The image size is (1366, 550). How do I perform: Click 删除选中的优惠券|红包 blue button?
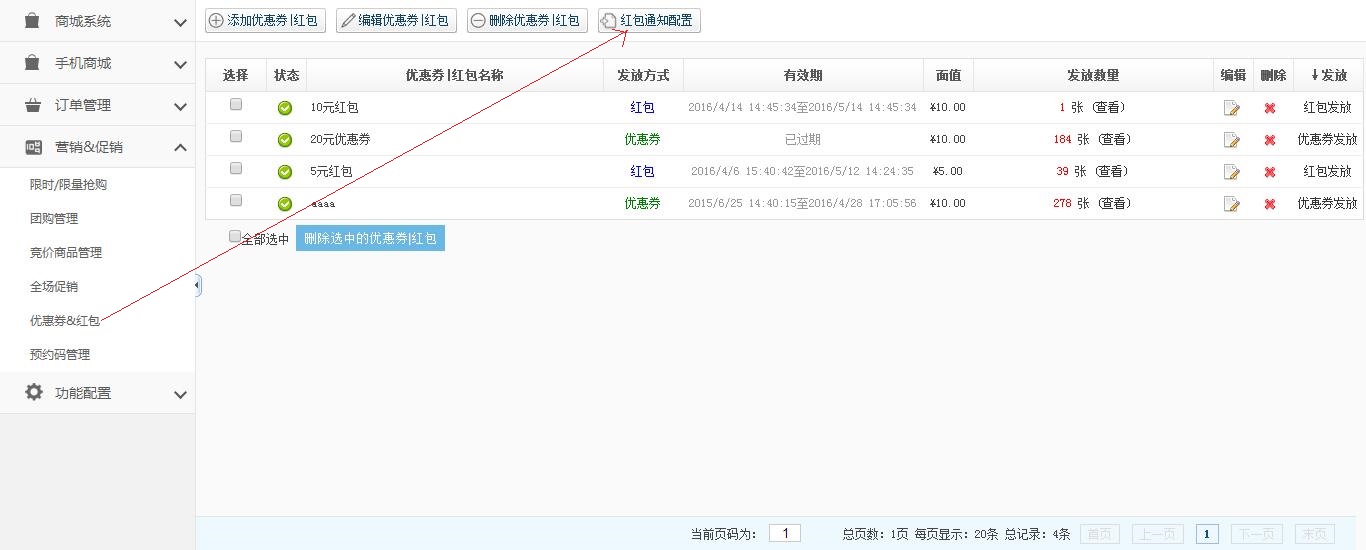pyautogui.click(x=370, y=238)
